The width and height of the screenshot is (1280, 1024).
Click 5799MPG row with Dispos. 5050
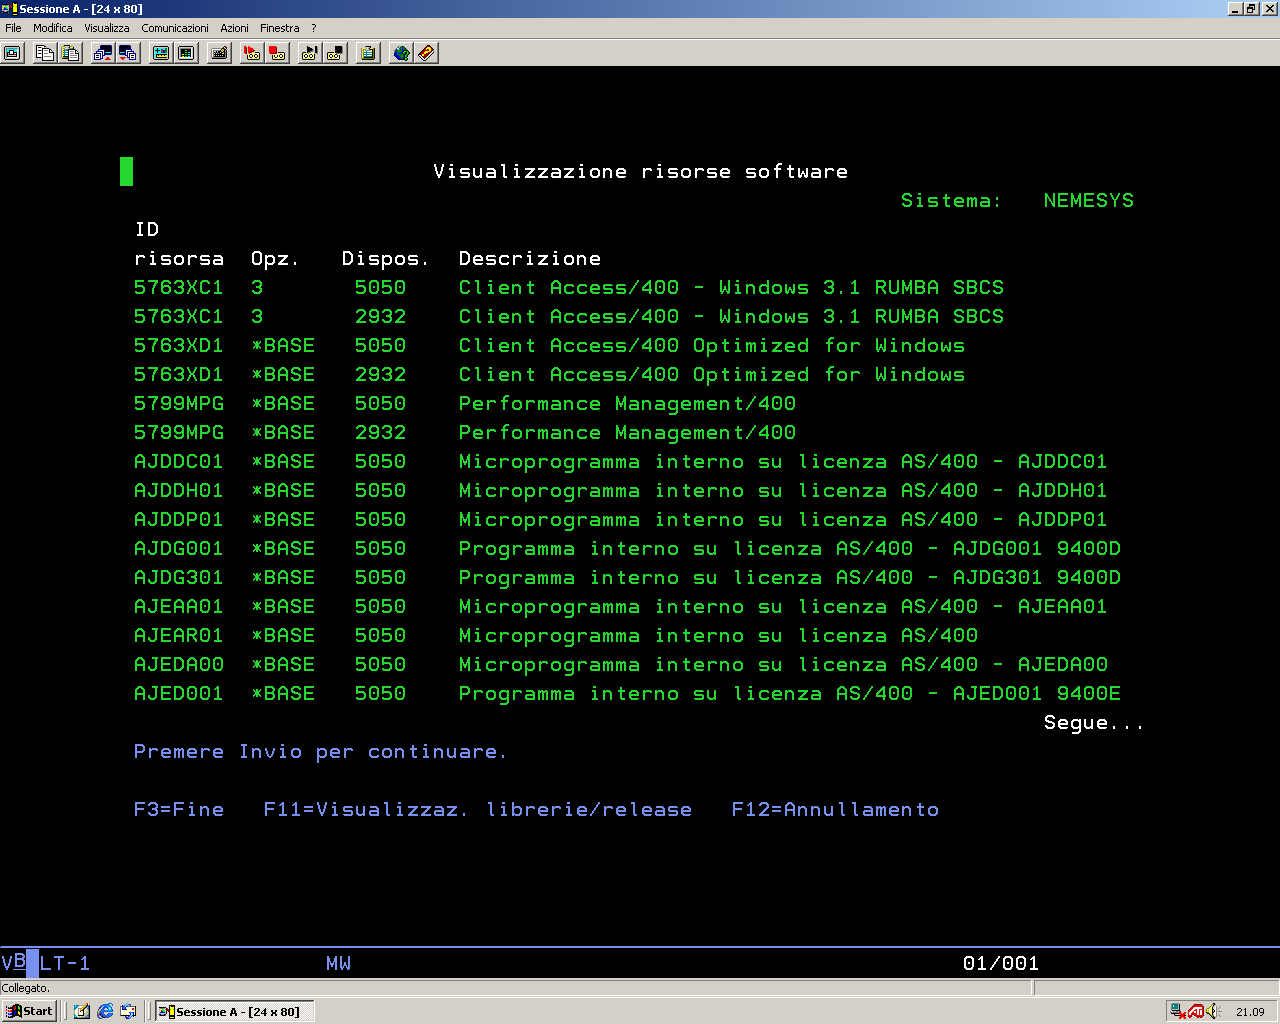point(465,403)
